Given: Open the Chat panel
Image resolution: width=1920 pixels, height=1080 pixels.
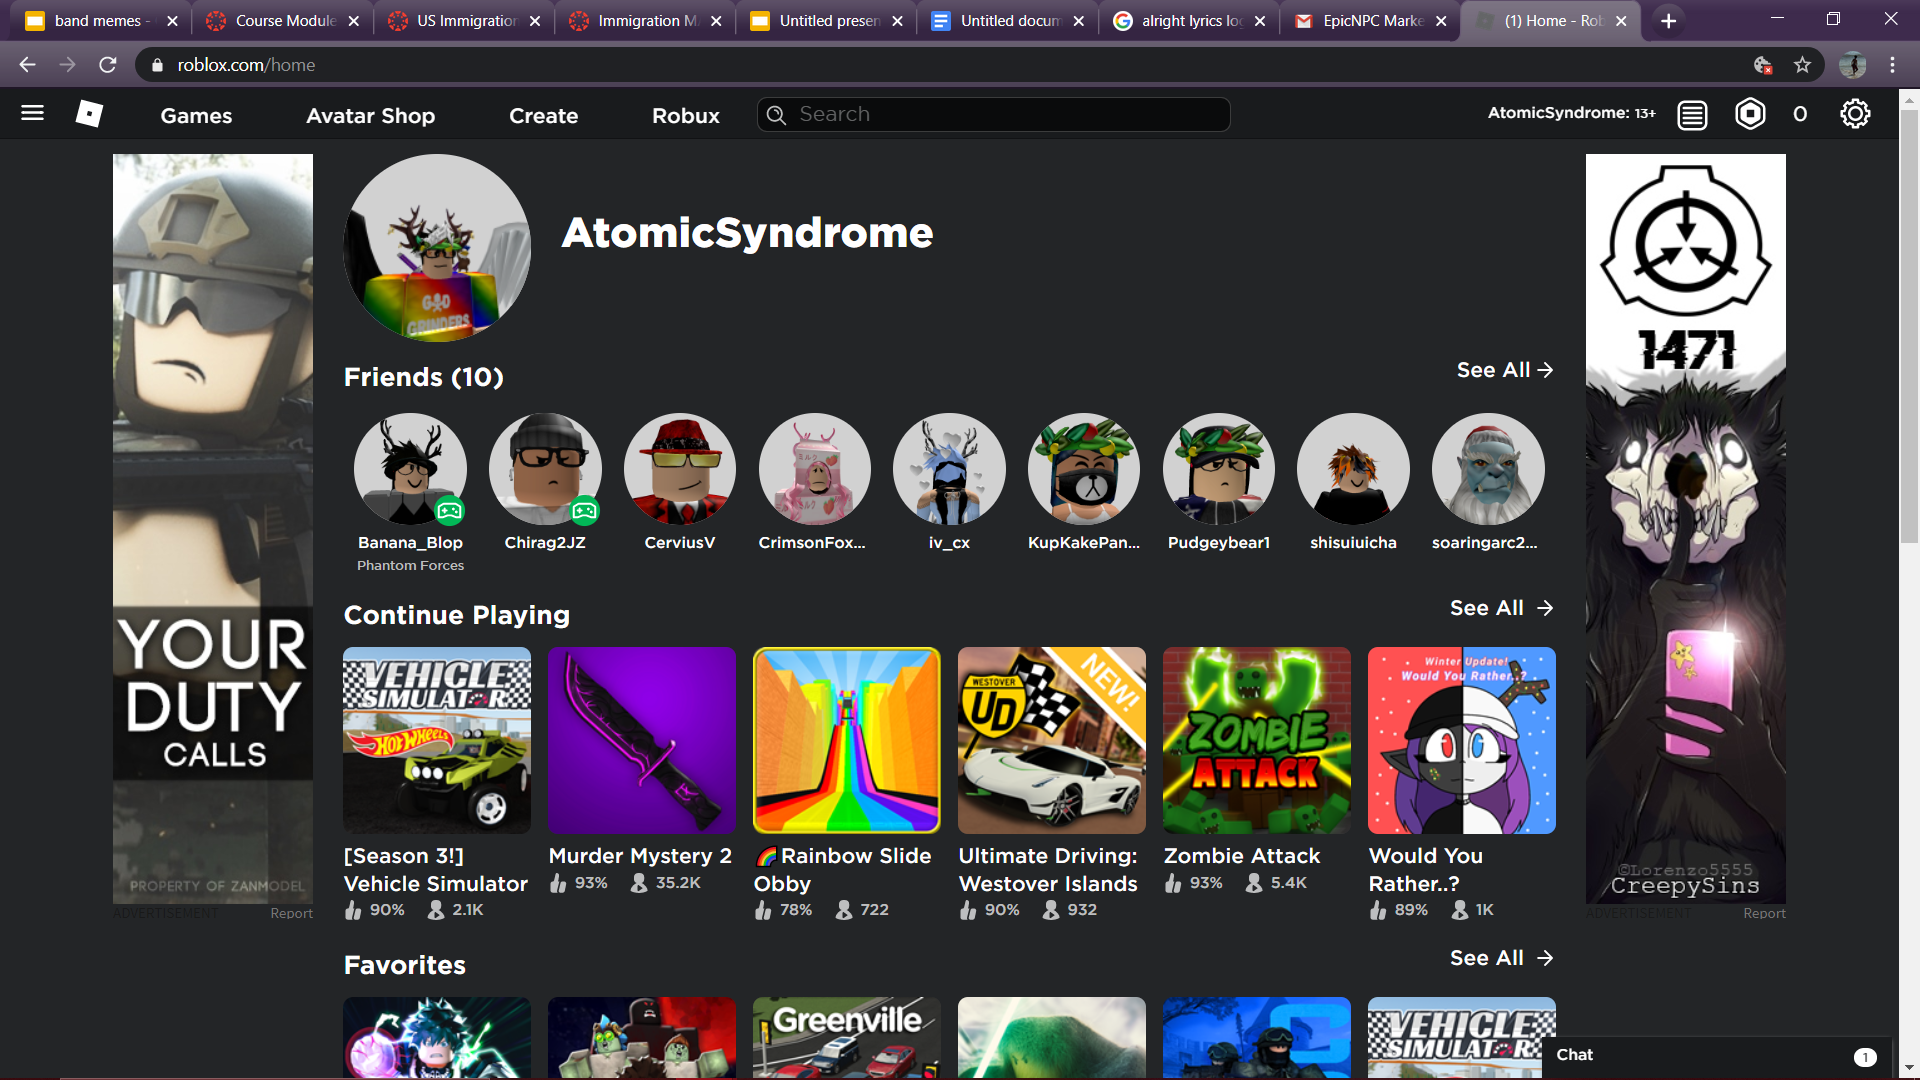Looking at the screenshot, I should (1717, 1056).
